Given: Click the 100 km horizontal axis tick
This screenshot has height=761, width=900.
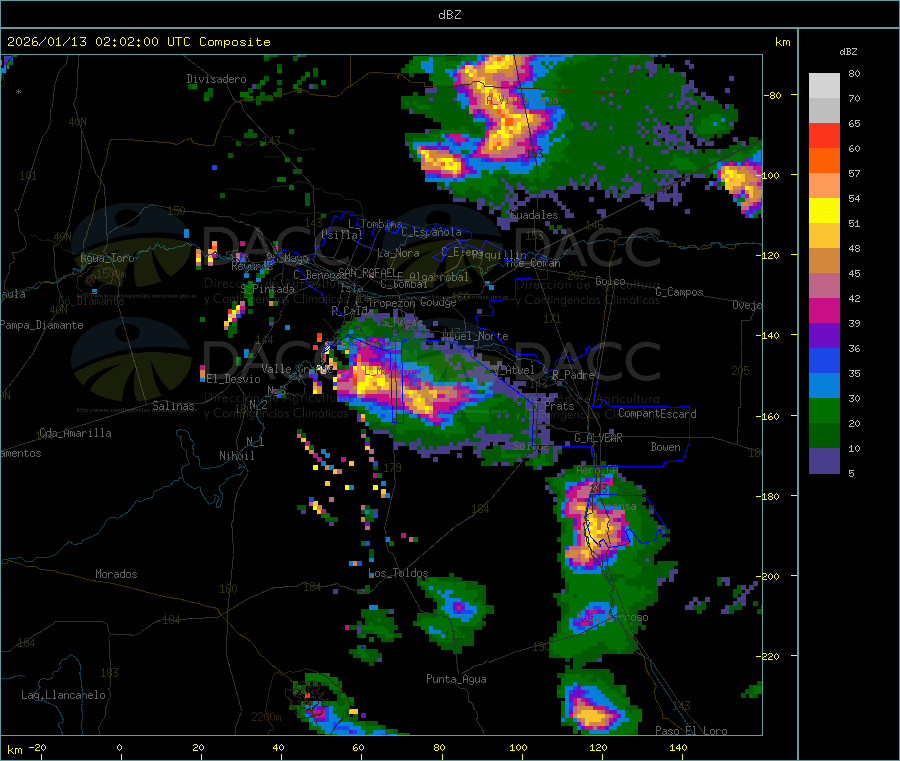Looking at the screenshot, I should pos(518,747).
